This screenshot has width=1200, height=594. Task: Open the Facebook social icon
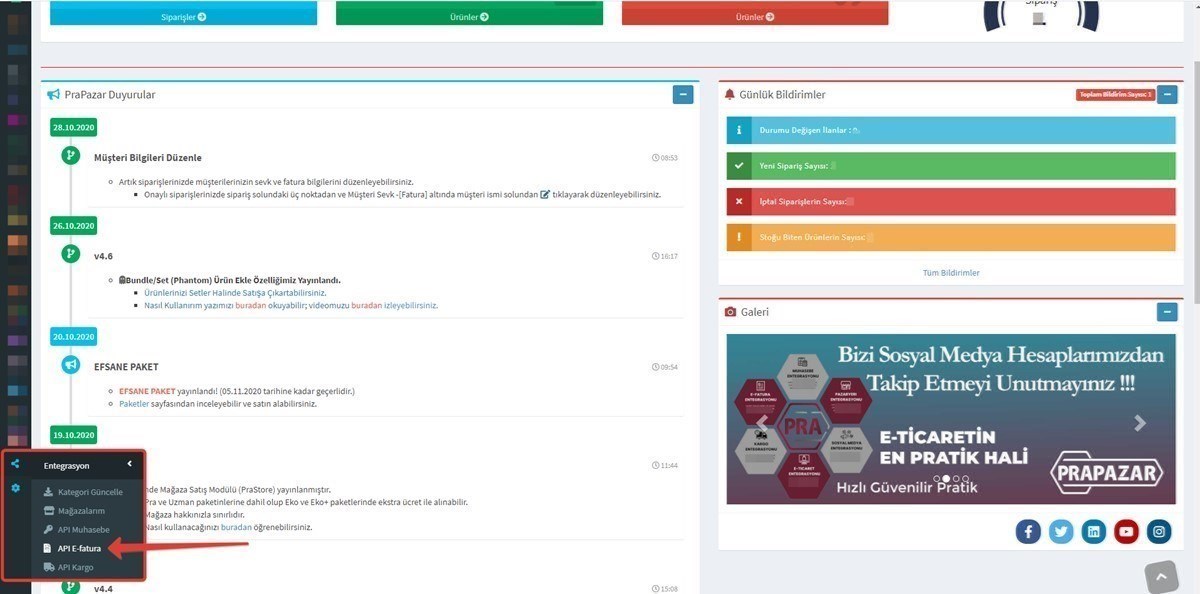tap(1028, 531)
